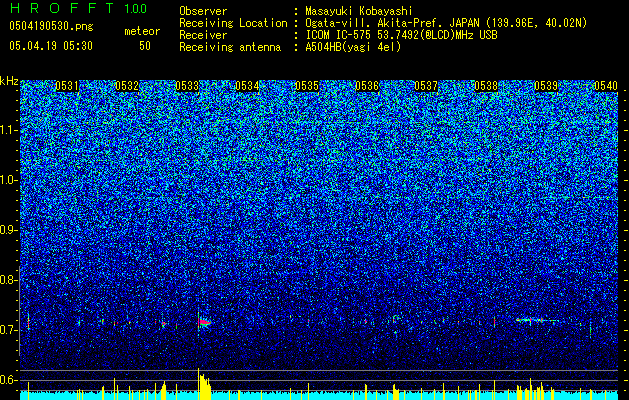This screenshot has width=629, height=400.
Task: Click observer name Masayuki Kobayashi
Action: tap(359, 11)
